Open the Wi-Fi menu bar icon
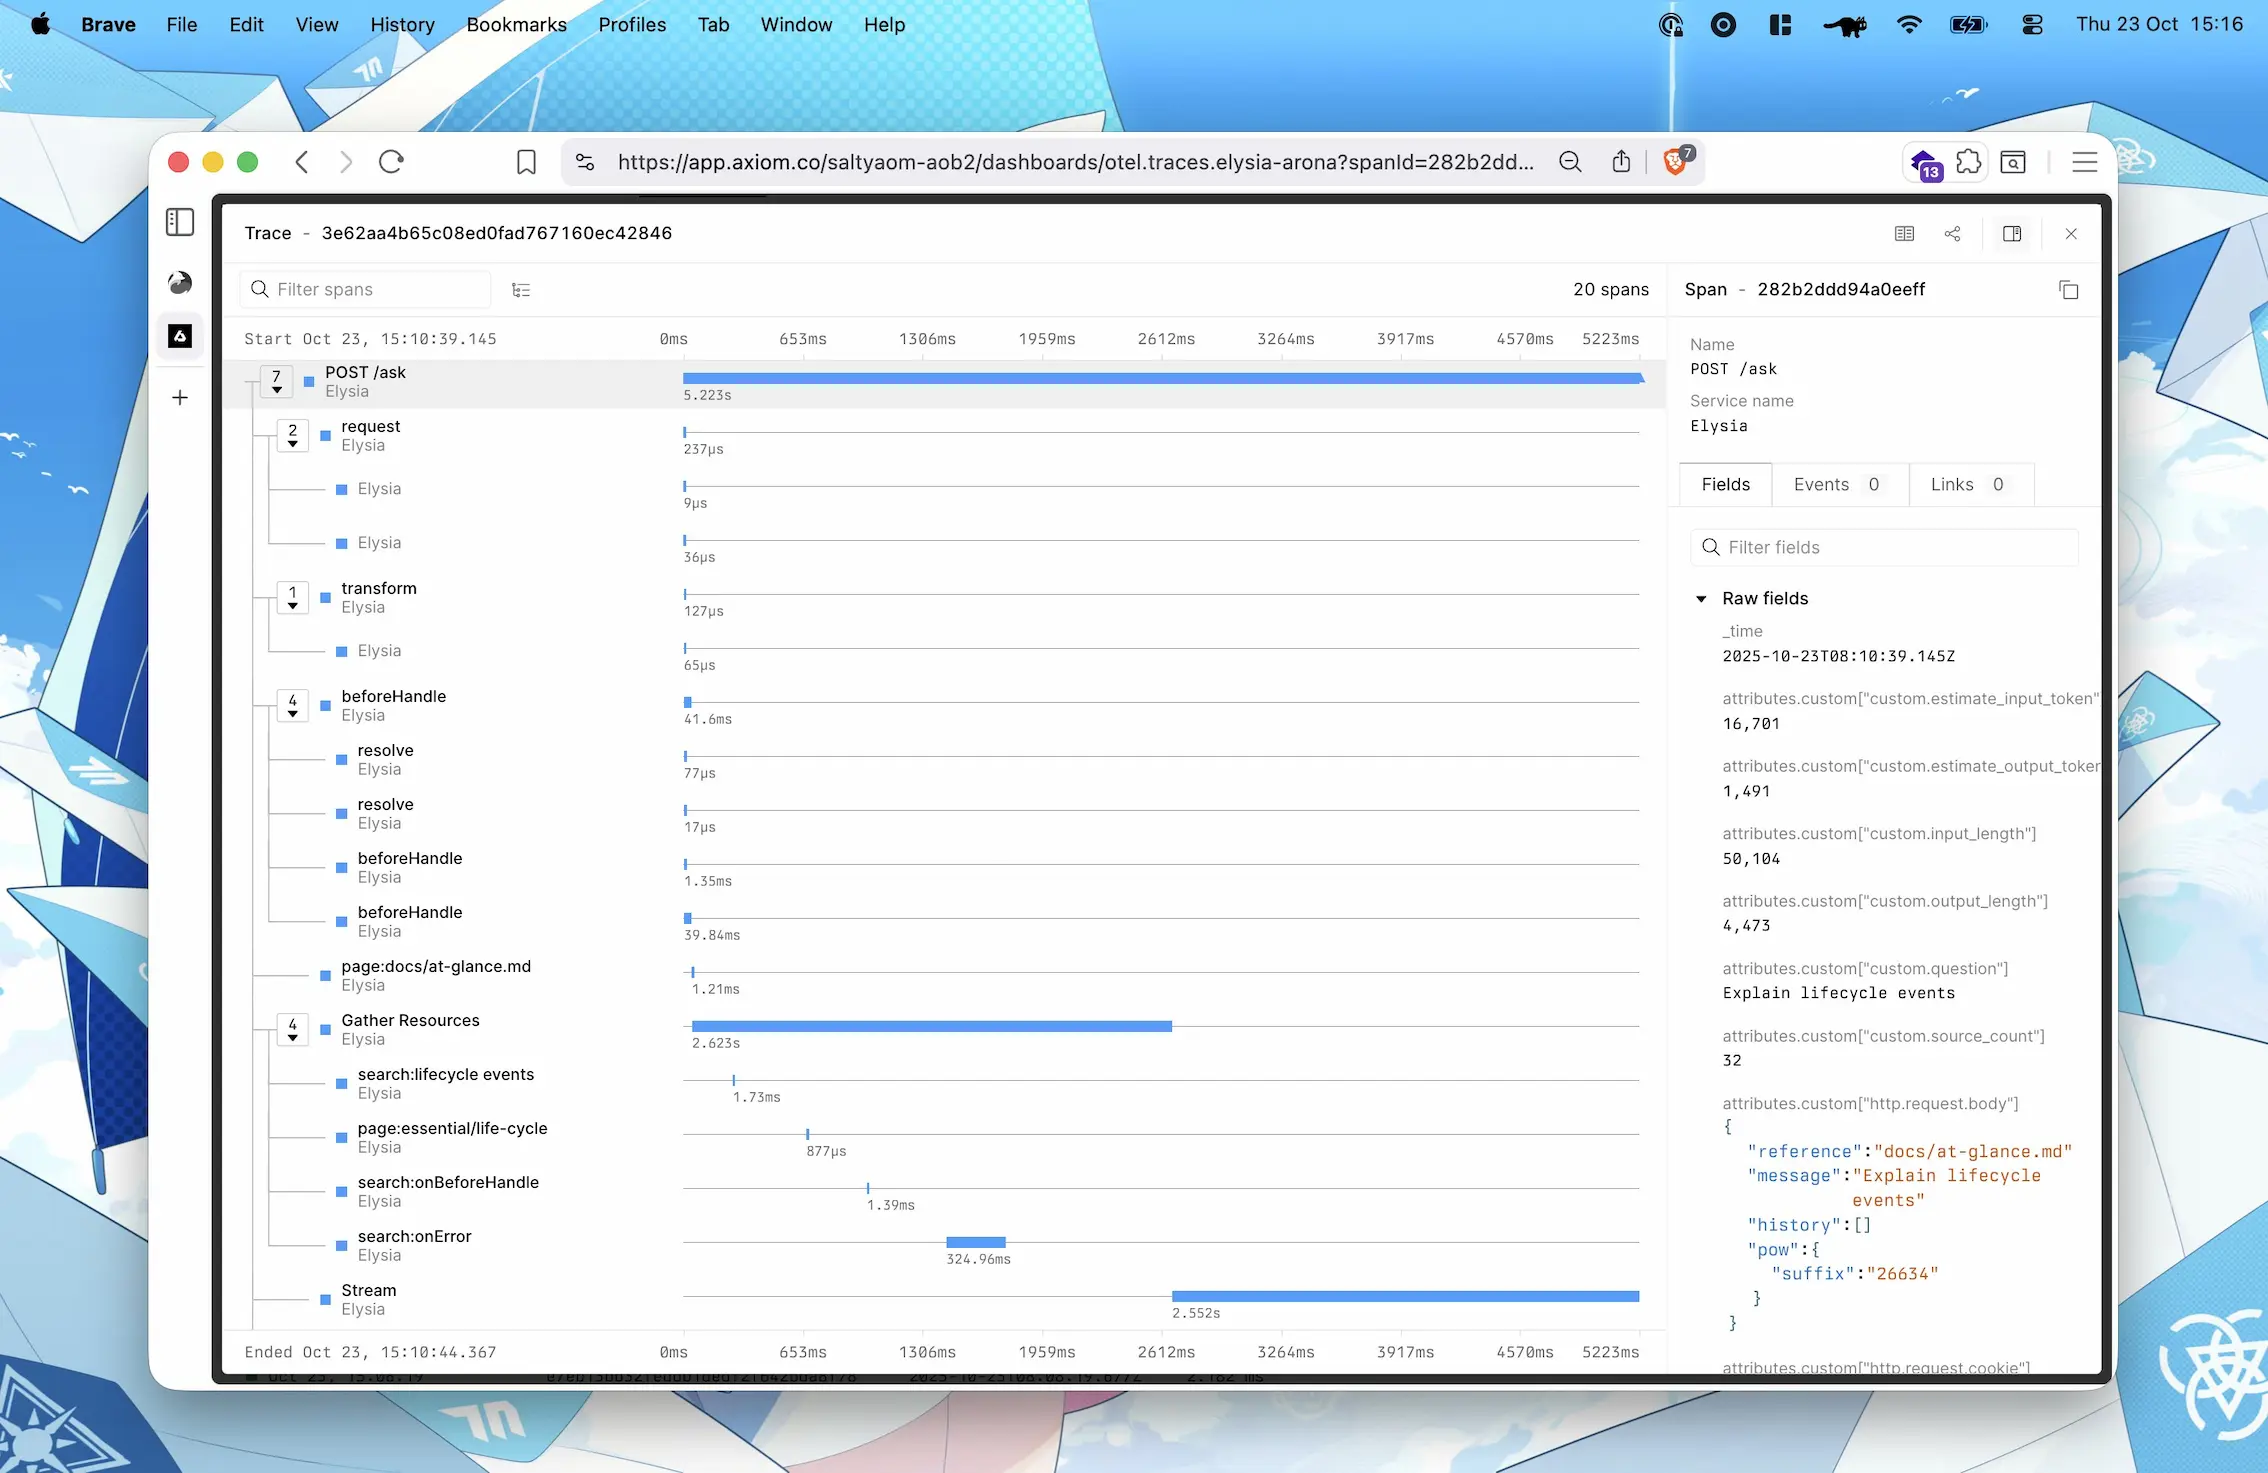Image resolution: width=2268 pixels, height=1473 pixels. (x=1909, y=24)
